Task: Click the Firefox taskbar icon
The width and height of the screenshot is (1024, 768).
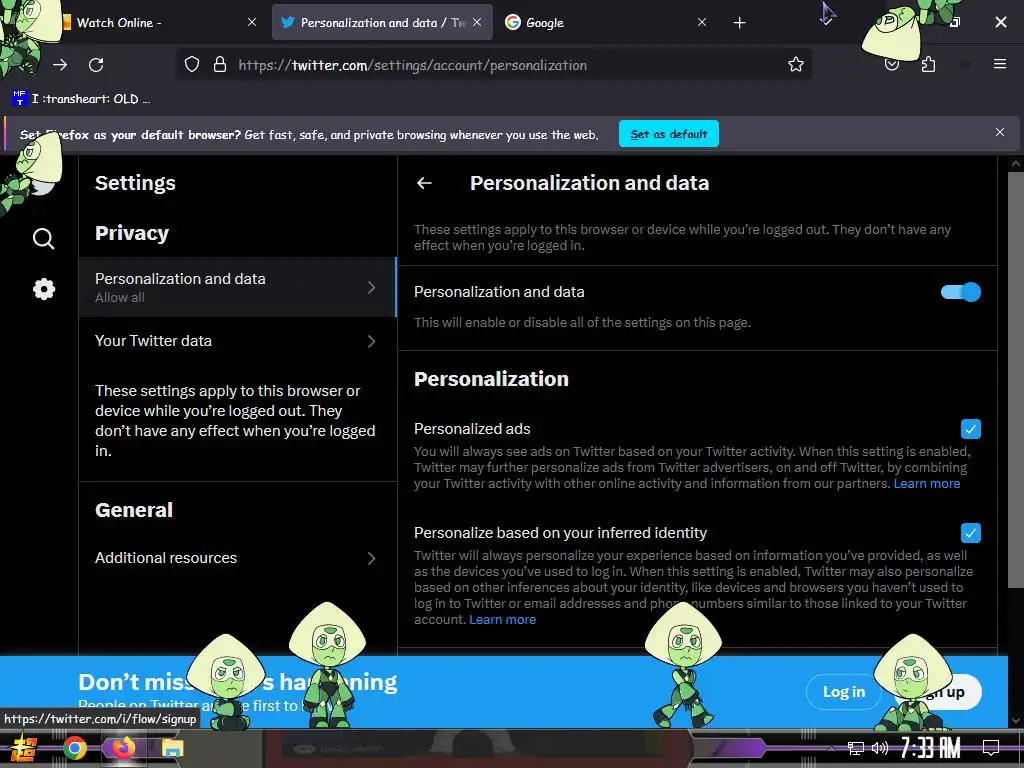Action: click(123, 748)
